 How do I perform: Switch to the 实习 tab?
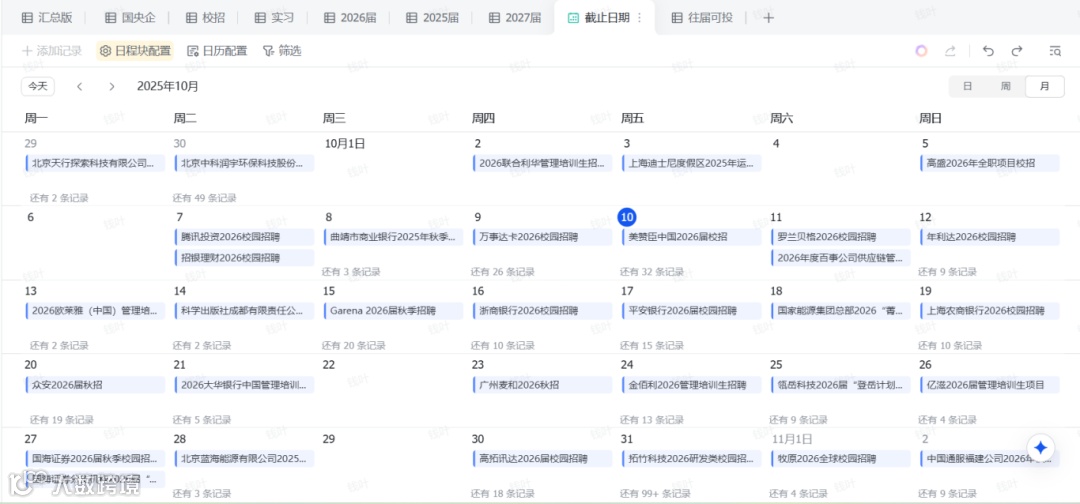click(274, 18)
